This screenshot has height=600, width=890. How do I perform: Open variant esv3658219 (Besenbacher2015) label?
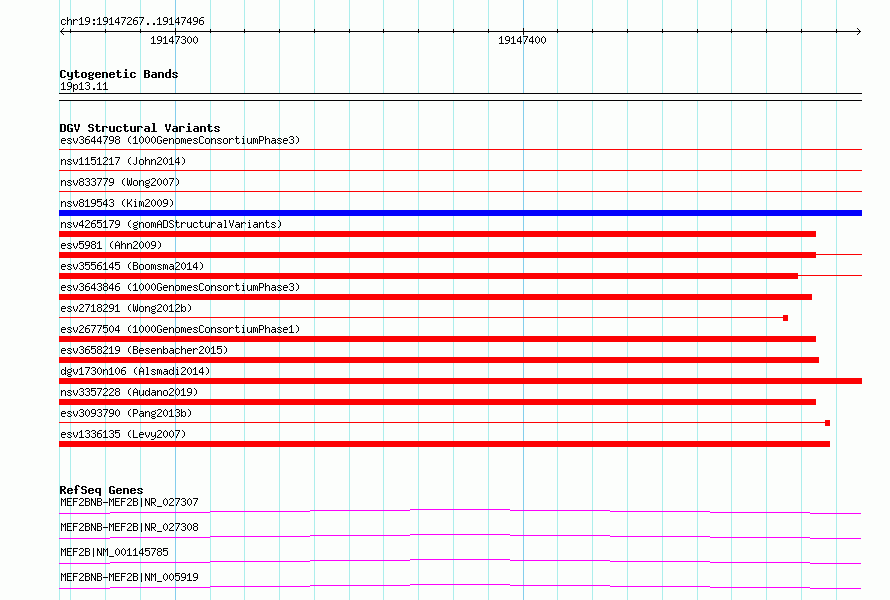pyautogui.click(x=144, y=350)
